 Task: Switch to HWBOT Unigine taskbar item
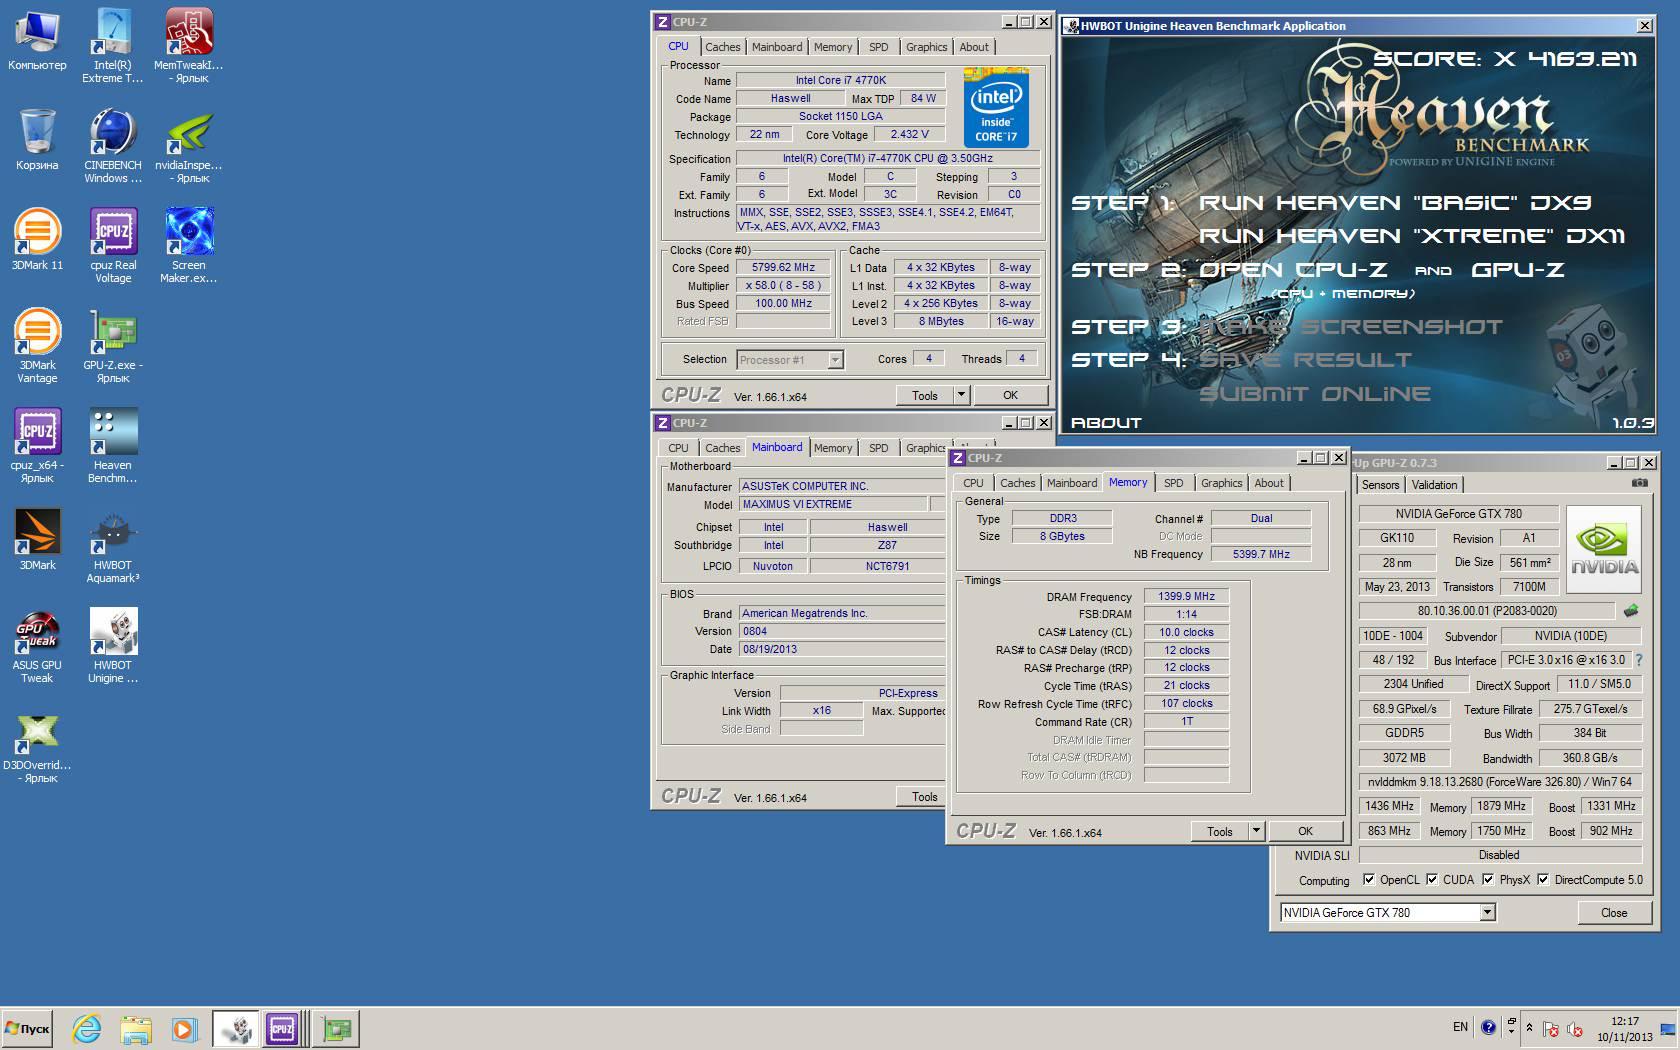[x=236, y=1028]
